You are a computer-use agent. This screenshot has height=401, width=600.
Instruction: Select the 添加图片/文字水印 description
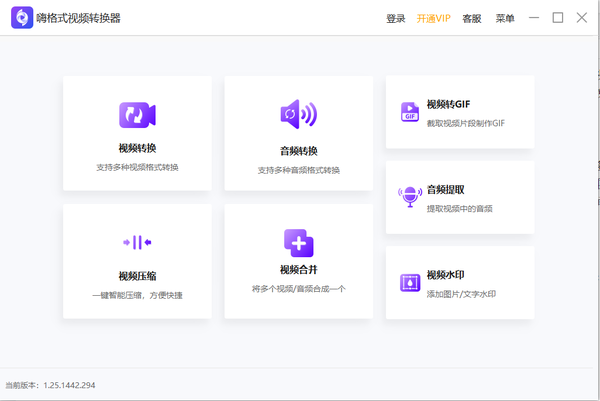click(x=461, y=294)
